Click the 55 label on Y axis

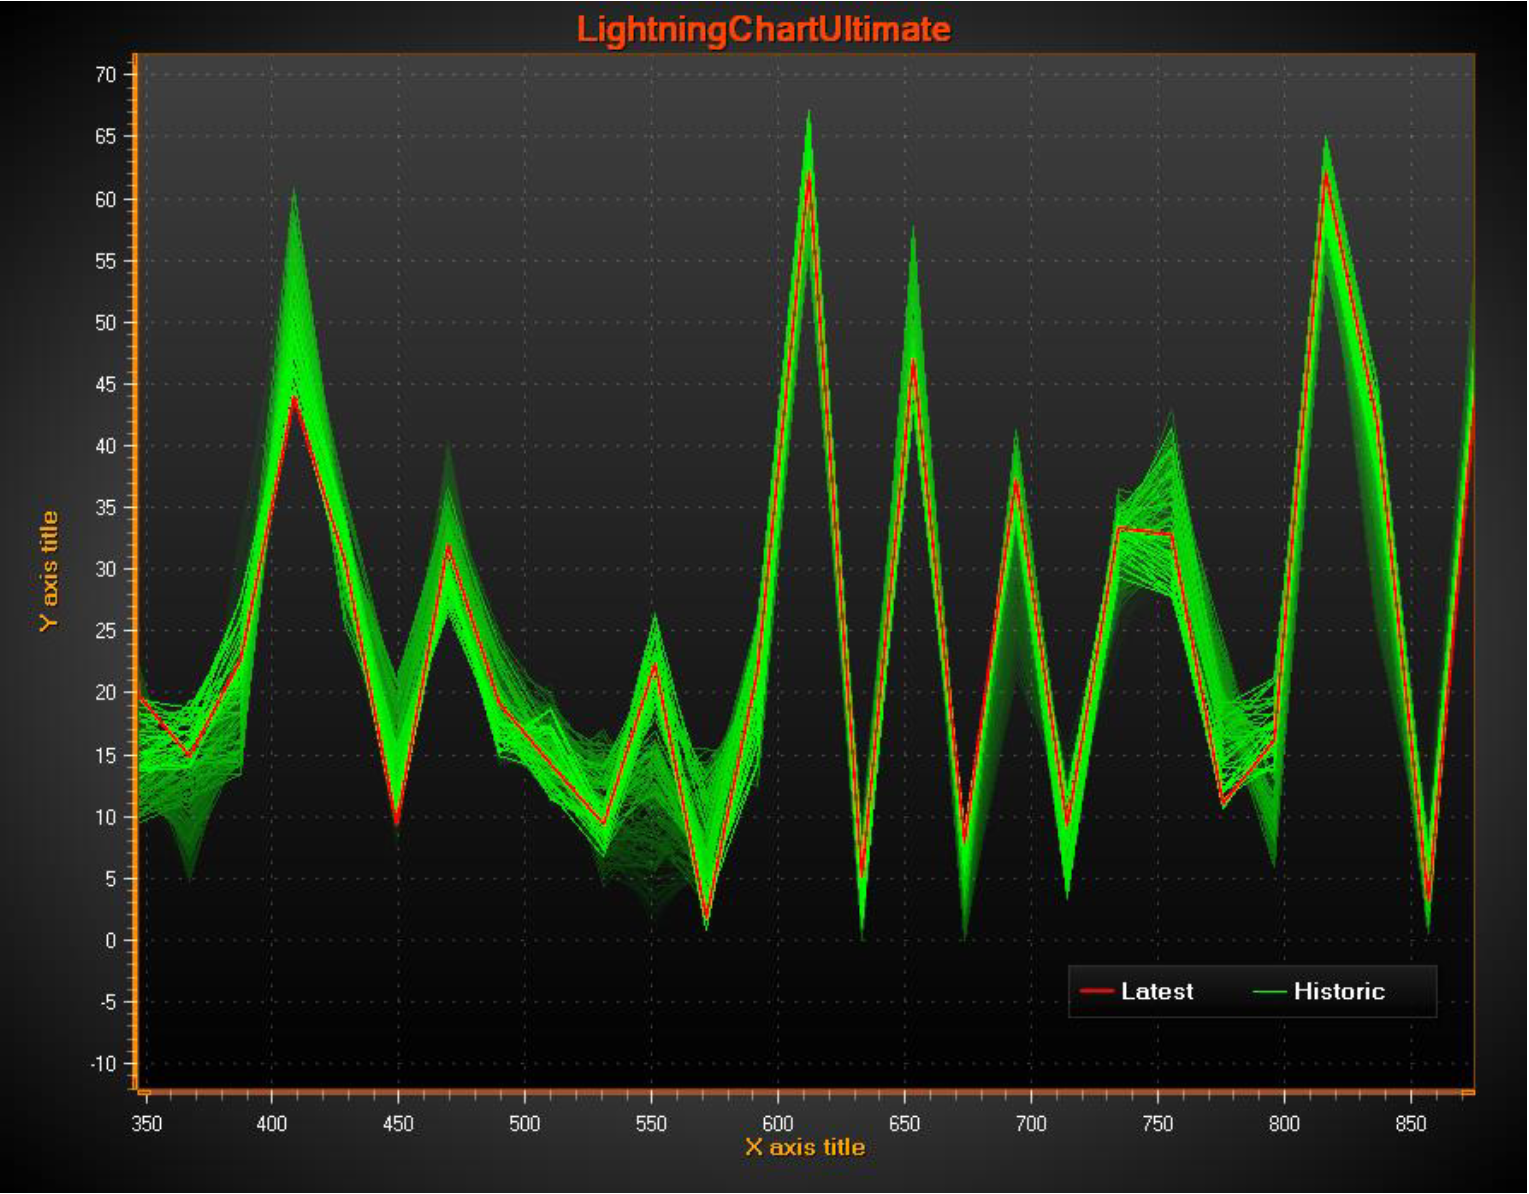[106, 261]
